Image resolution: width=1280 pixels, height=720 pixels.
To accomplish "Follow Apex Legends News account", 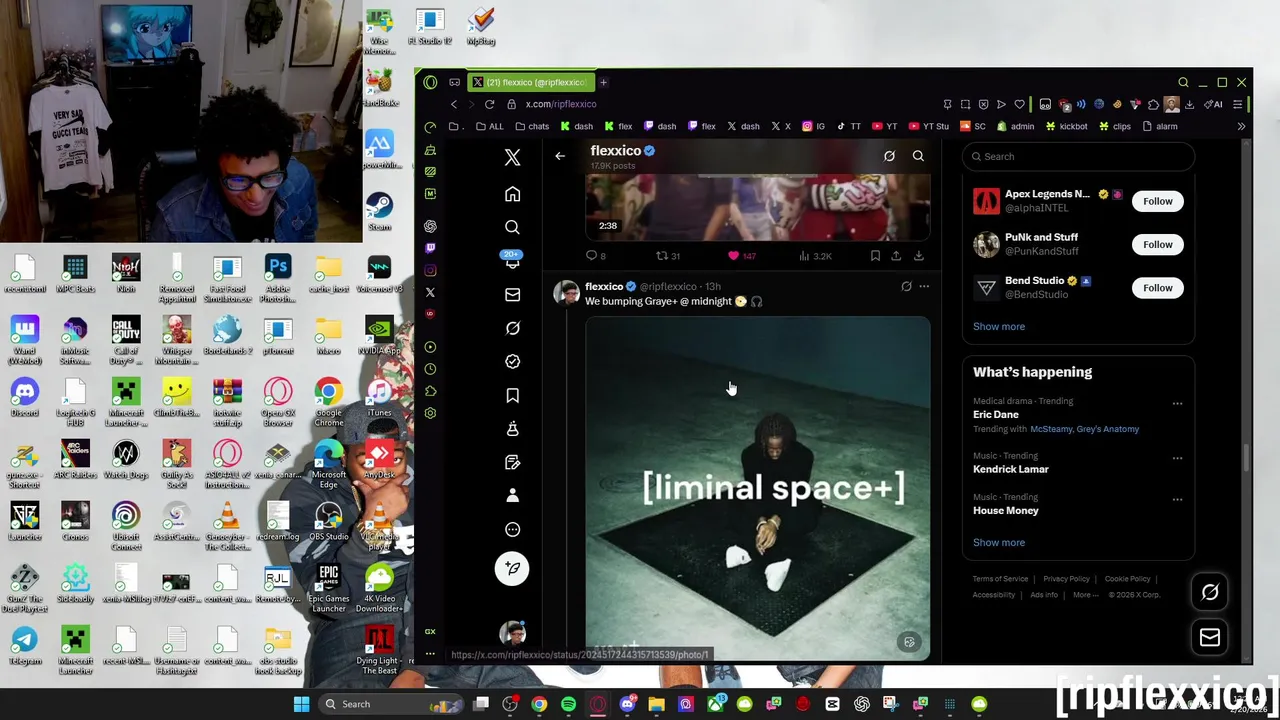I will (x=1158, y=201).
